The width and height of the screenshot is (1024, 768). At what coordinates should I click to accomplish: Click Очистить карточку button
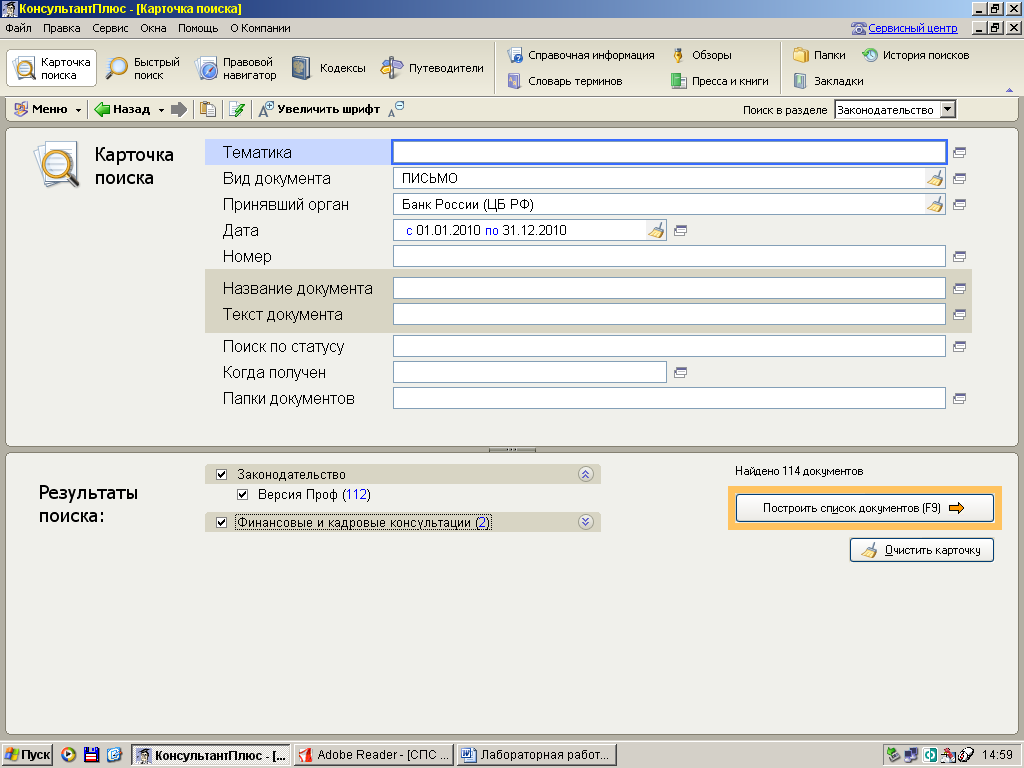click(x=921, y=550)
